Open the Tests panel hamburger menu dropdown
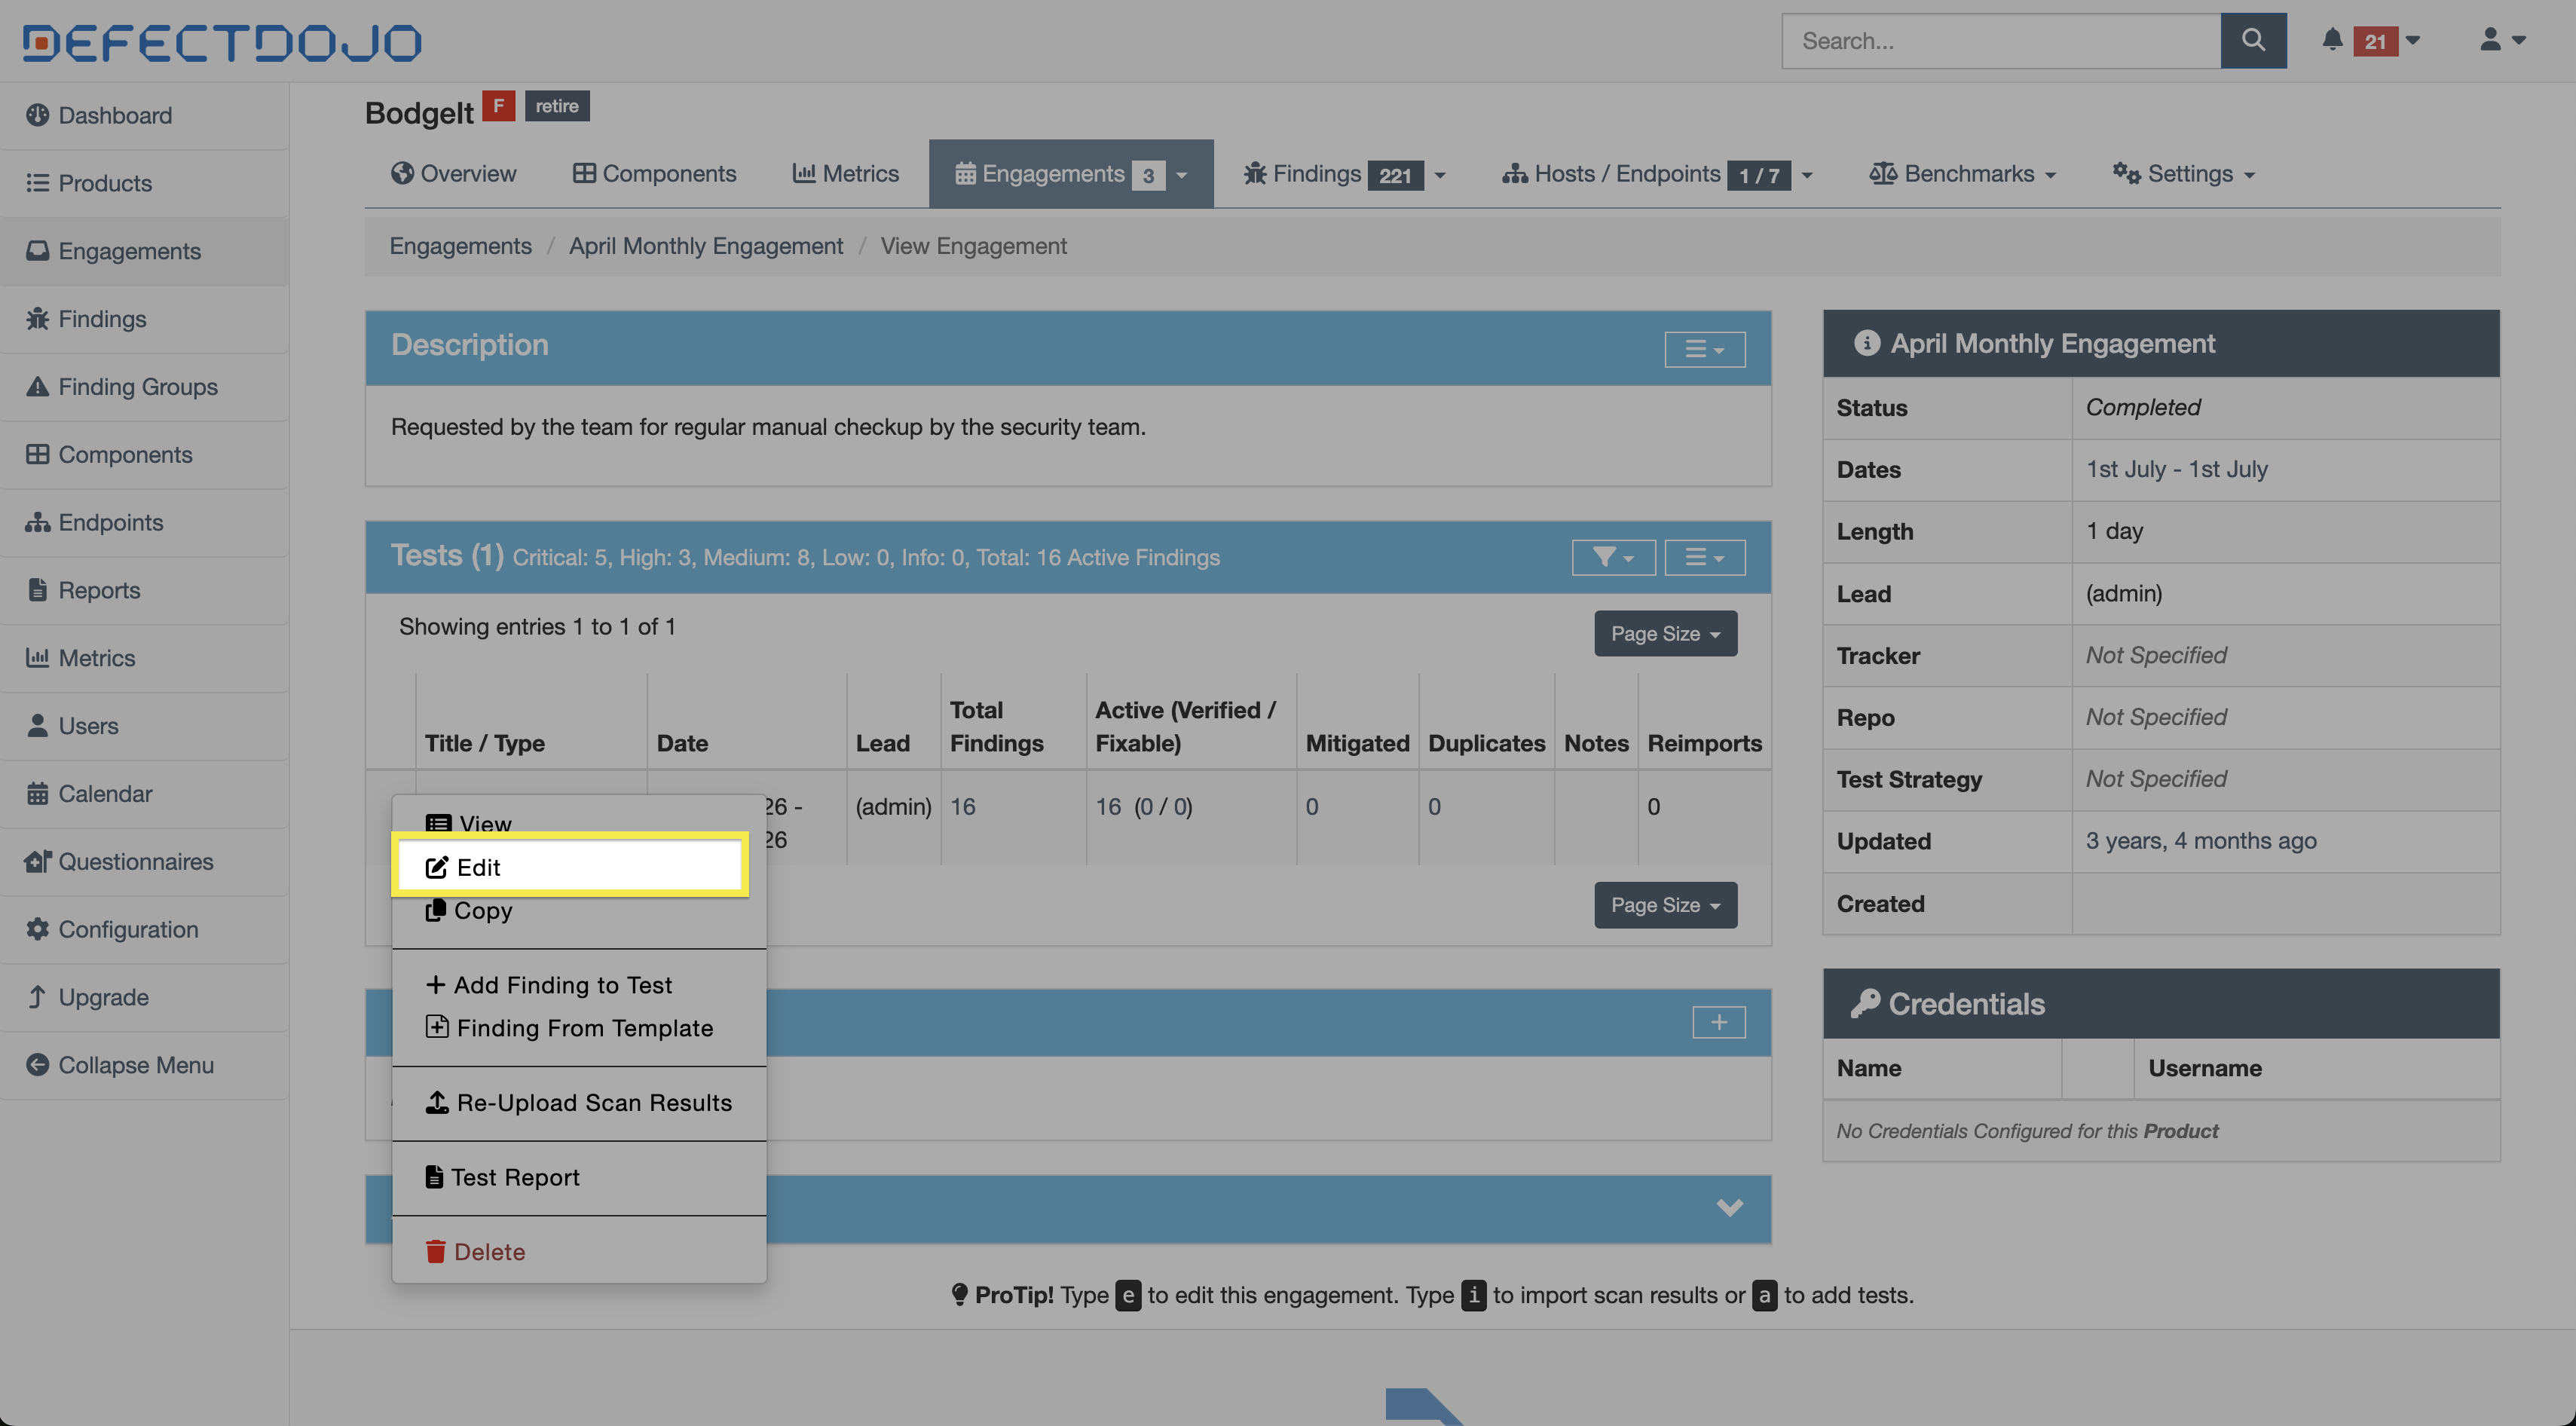The width and height of the screenshot is (2576, 1426). click(x=1704, y=557)
